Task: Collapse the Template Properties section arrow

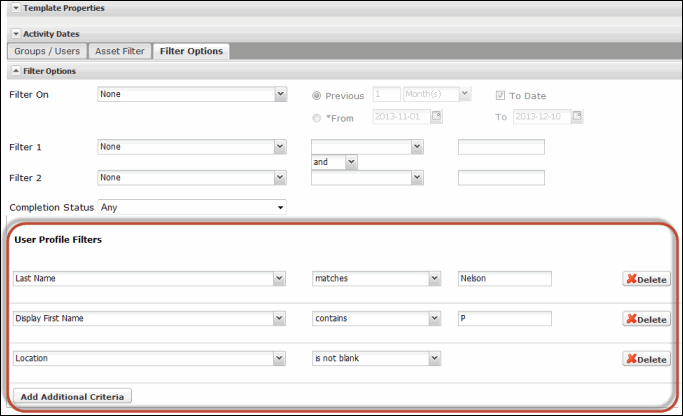Action: click(16, 8)
